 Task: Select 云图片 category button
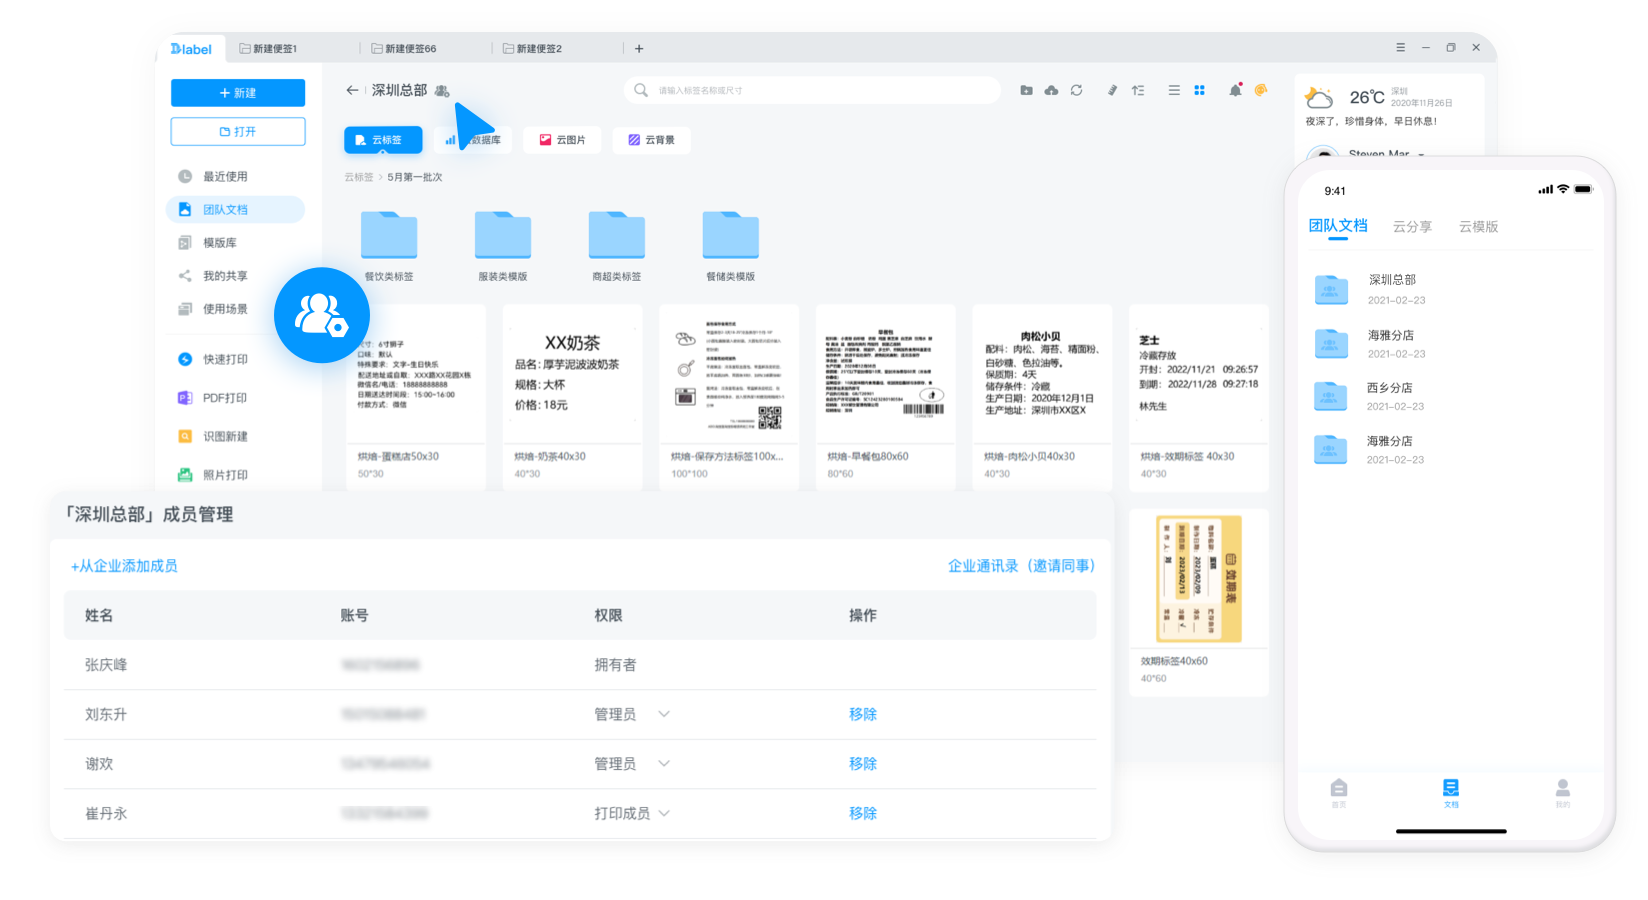click(562, 140)
